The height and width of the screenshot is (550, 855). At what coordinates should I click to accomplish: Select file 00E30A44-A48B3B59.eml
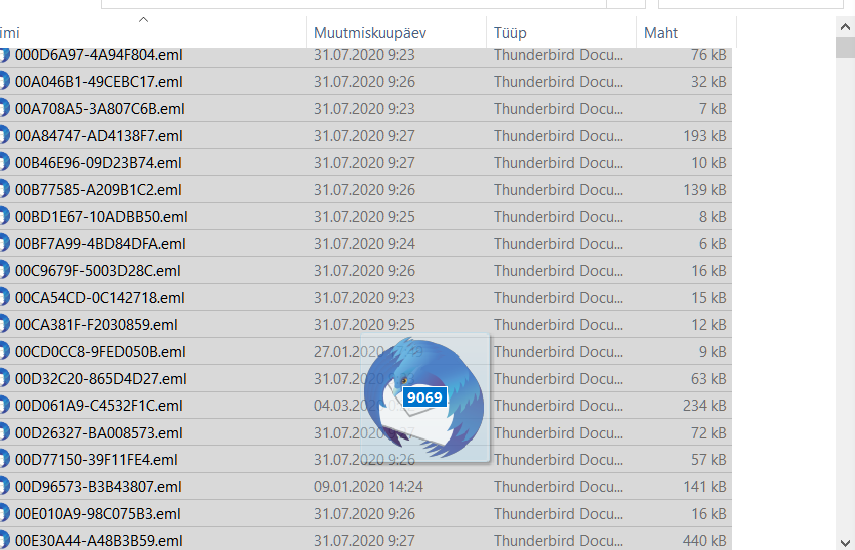tap(99, 541)
